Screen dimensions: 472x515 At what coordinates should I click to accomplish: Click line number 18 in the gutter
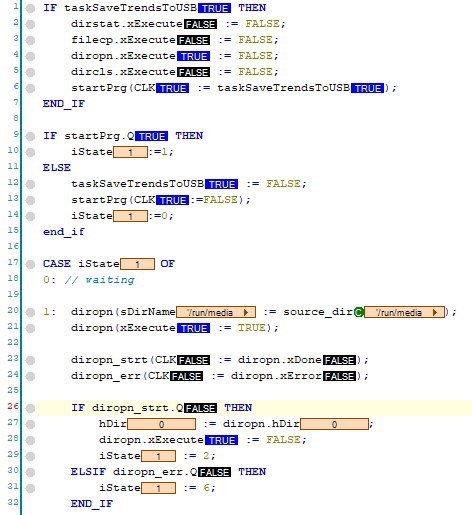pos(13,278)
